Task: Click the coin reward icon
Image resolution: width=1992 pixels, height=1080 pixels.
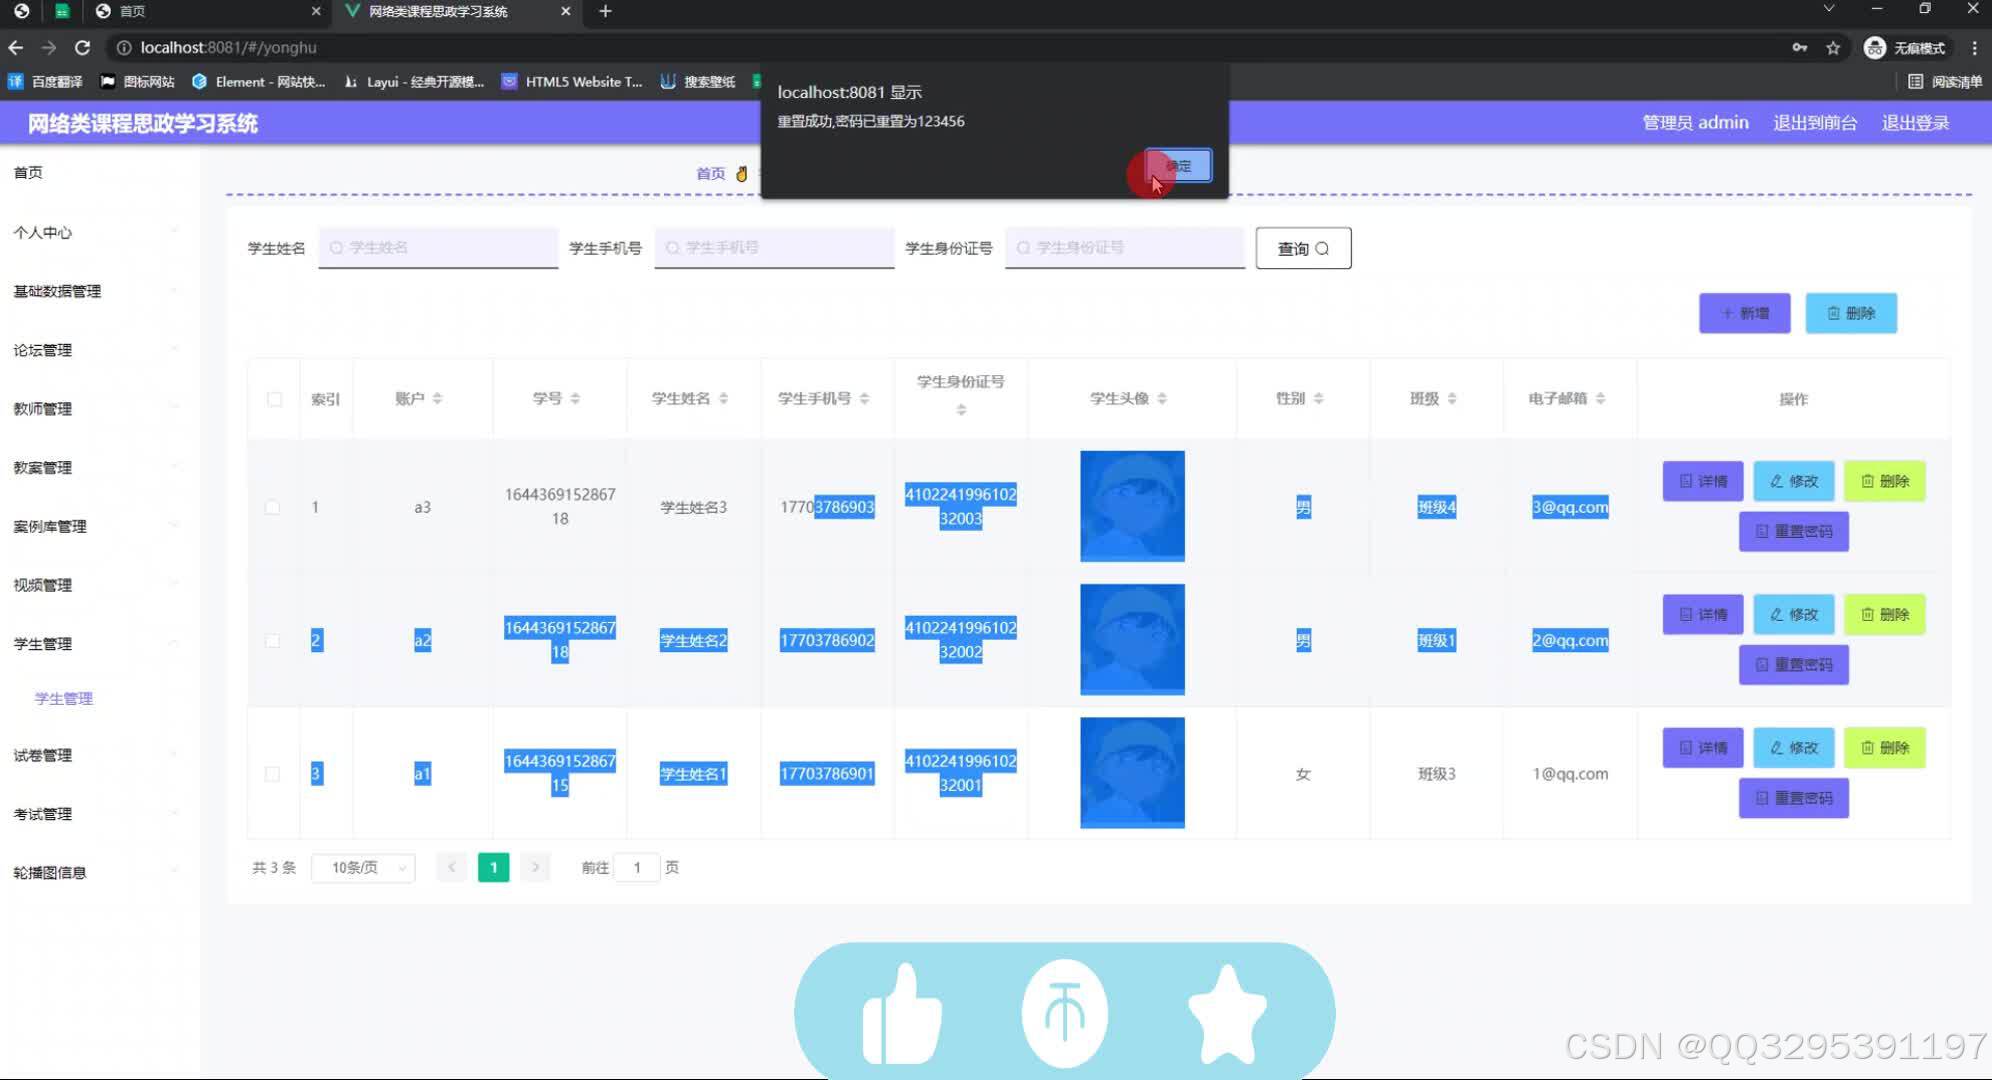Action: (1064, 1013)
